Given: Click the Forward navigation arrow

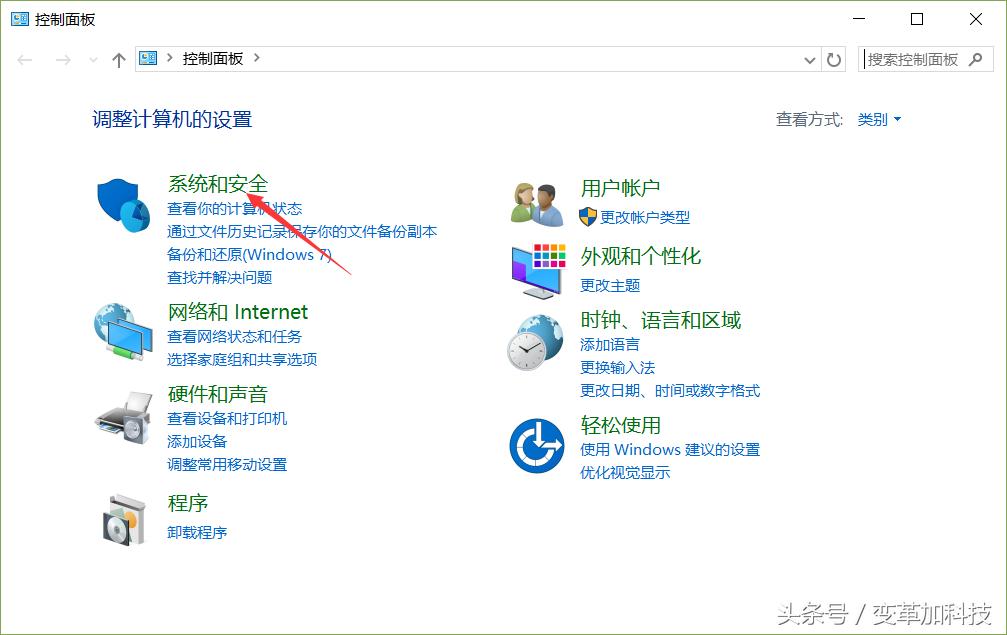Looking at the screenshot, I should [63, 60].
